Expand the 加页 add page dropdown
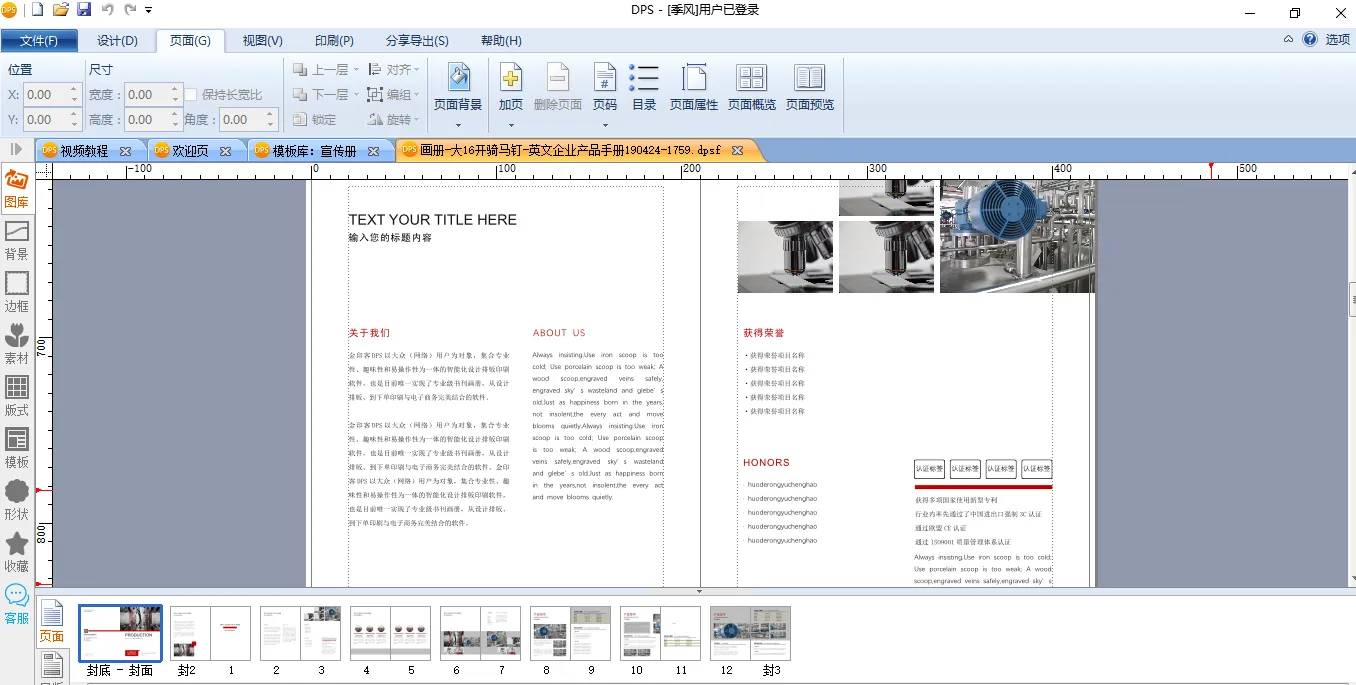The image size is (1356, 685). (x=511, y=125)
